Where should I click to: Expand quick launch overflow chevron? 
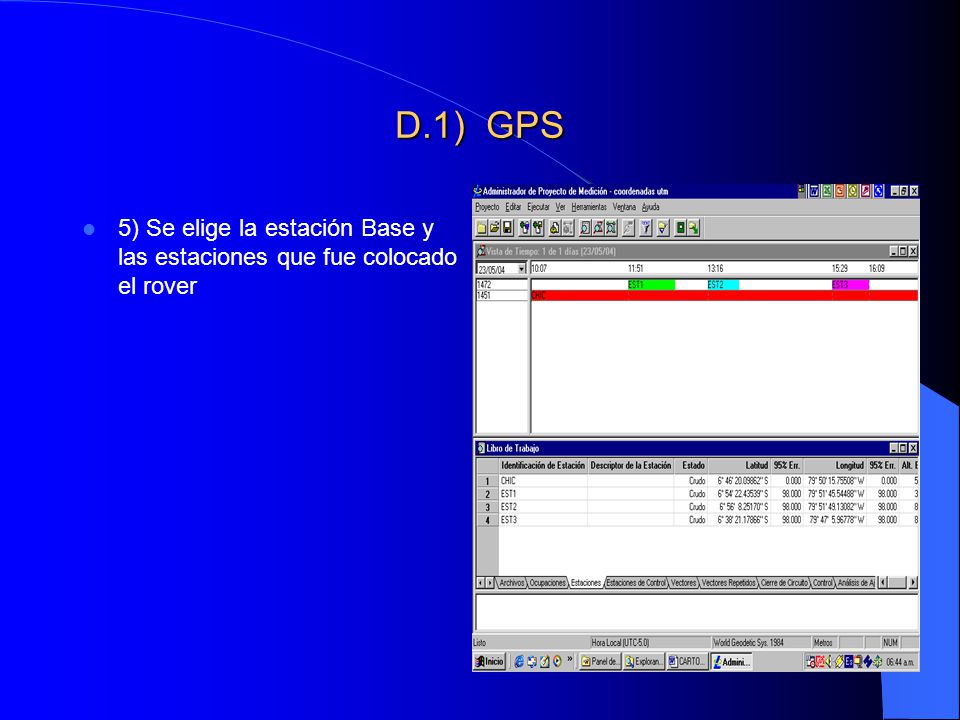pyautogui.click(x=569, y=659)
